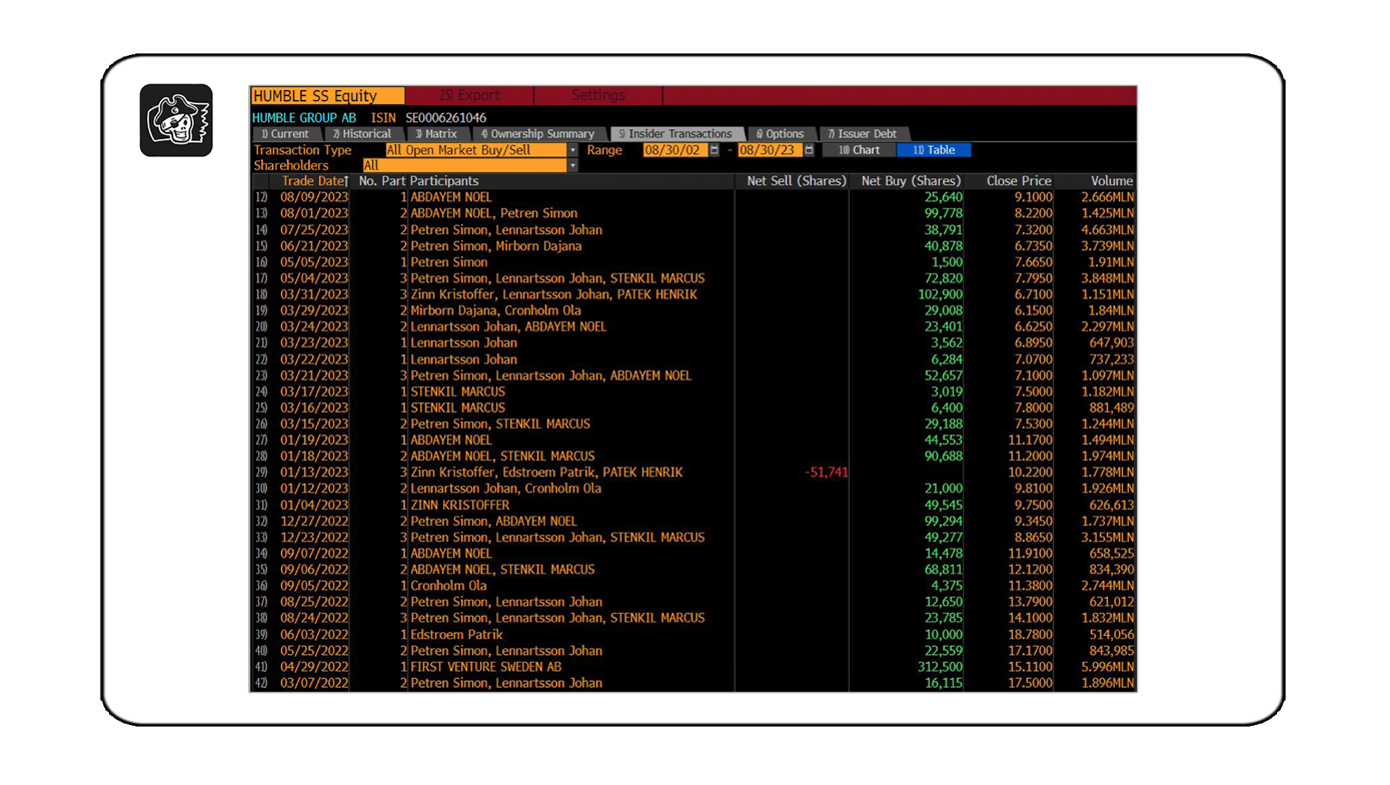Click net buy value 312,500

click(x=939, y=667)
